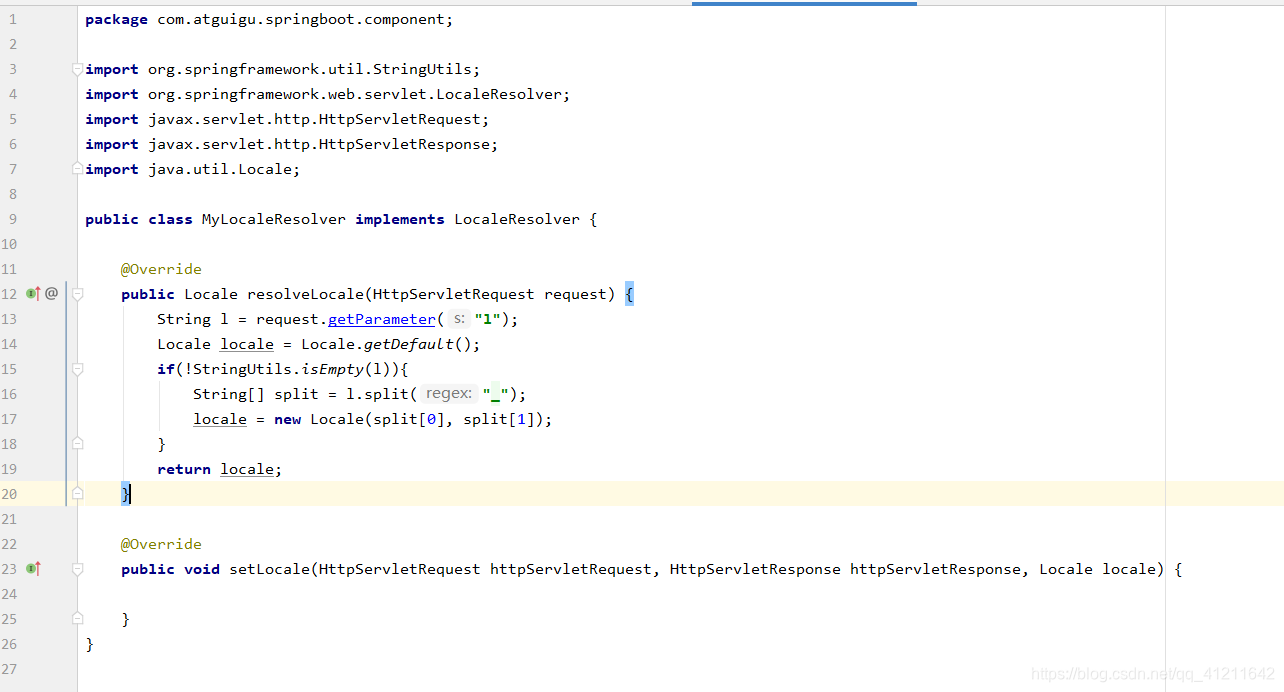Collapse the import block at line 3
The height and width of the screenshot is (692, 1284).
(x=77, y=69)
